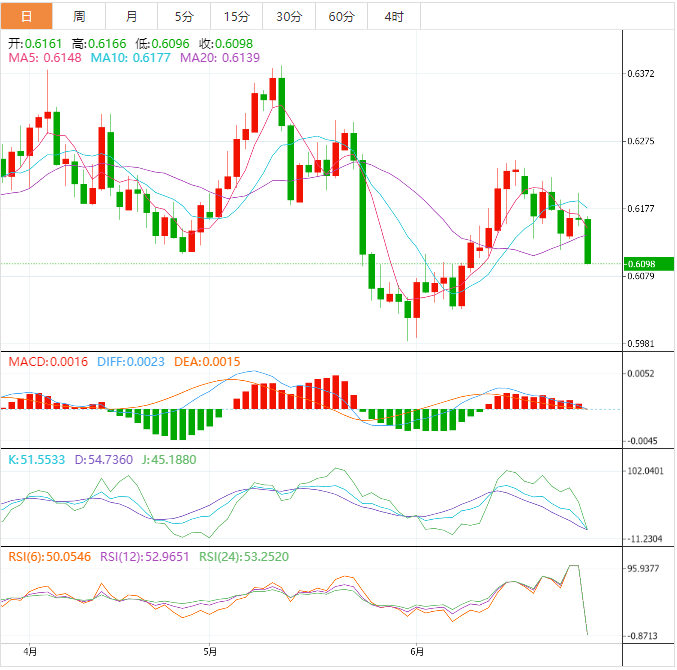677x670 pixels.
Task: Switch to the 5分 interval tab
Action: [x=184, y=16]
